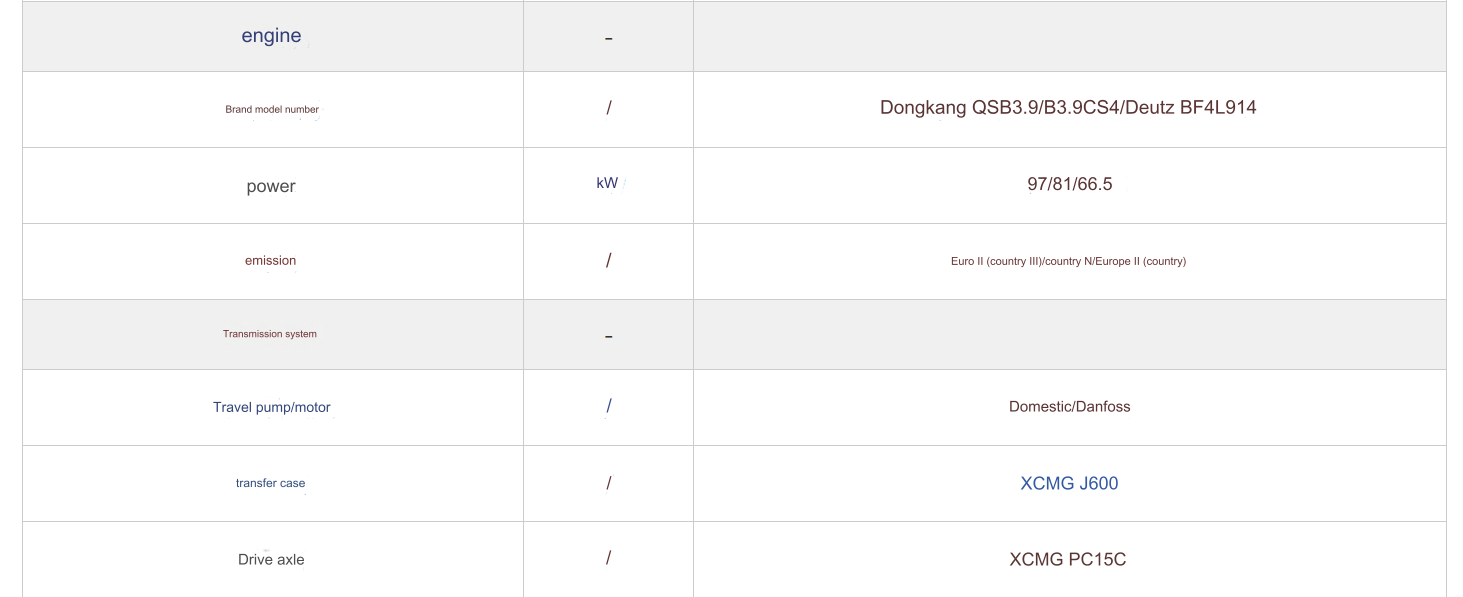Click the slash unit beside Drive axle
1463x597 pixels.
click(x=608, y=558)
